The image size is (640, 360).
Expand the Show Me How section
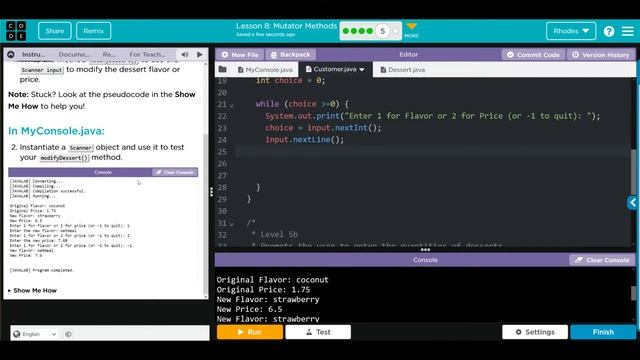pyautogui.click(x=33, y=291)
